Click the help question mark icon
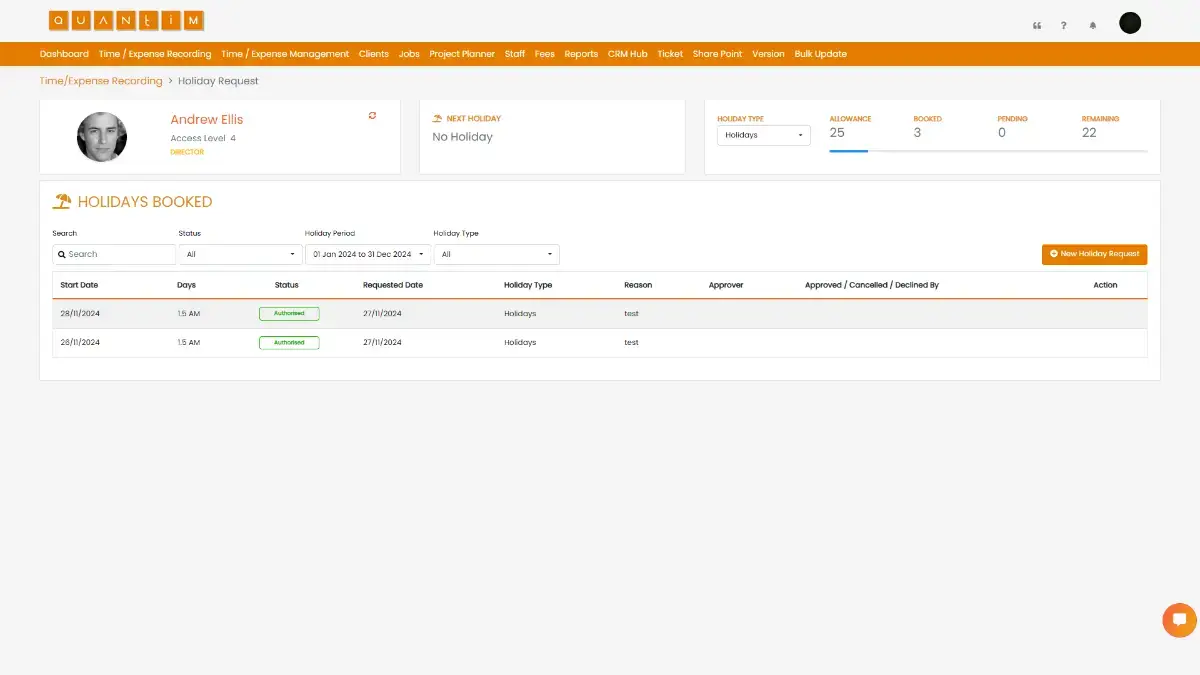Image resolution: width=1200 pixels, height=675 pixels. click(1064, 25)
